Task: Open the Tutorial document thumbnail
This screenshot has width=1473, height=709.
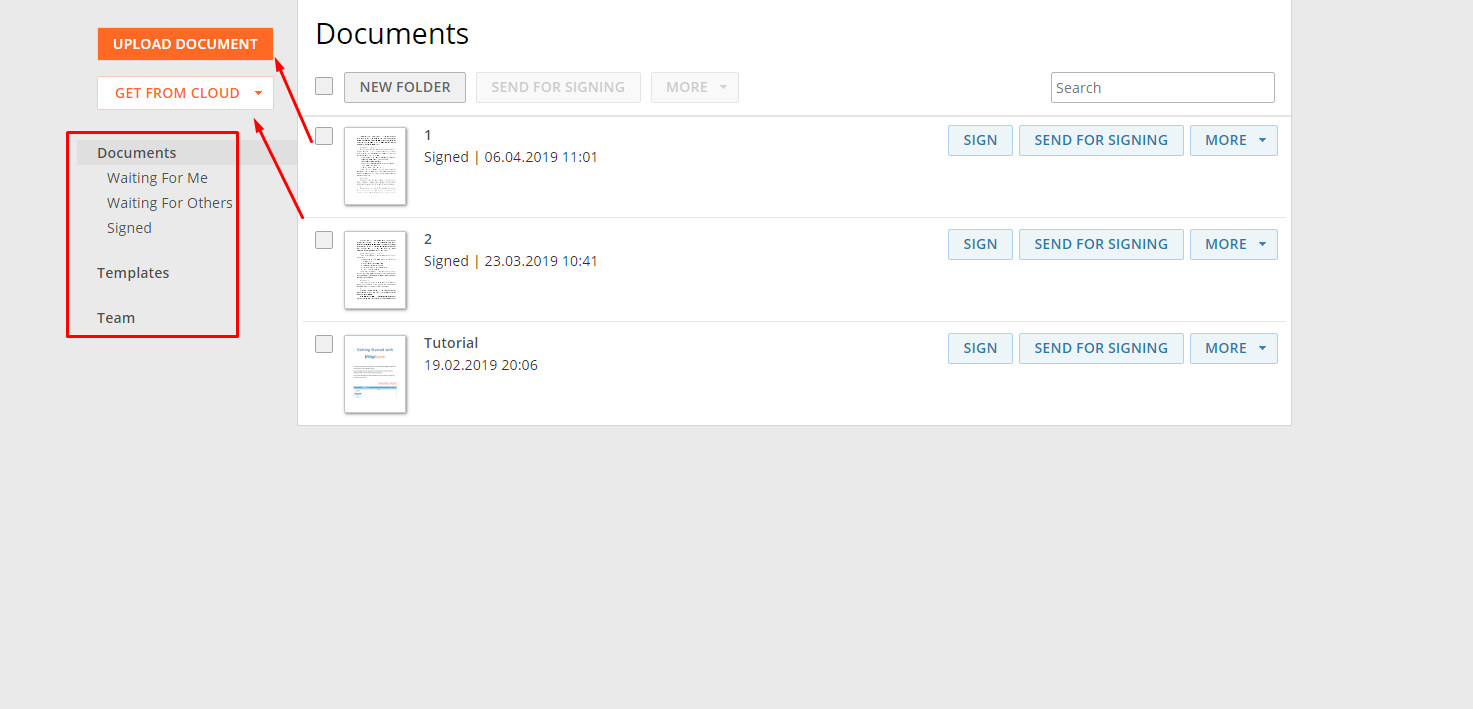Action: 375,374
